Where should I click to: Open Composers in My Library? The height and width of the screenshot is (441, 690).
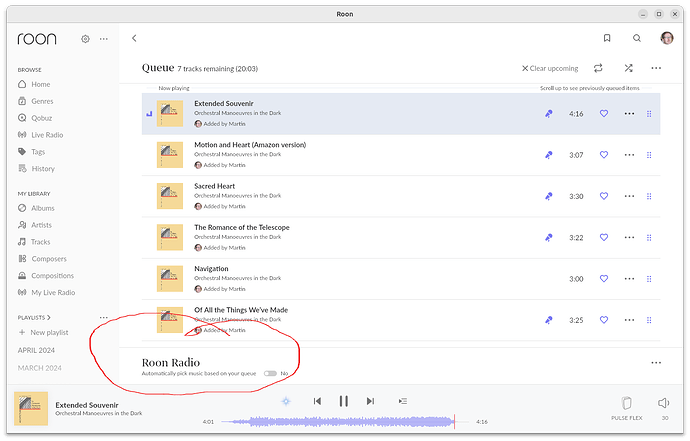[42, 259]
